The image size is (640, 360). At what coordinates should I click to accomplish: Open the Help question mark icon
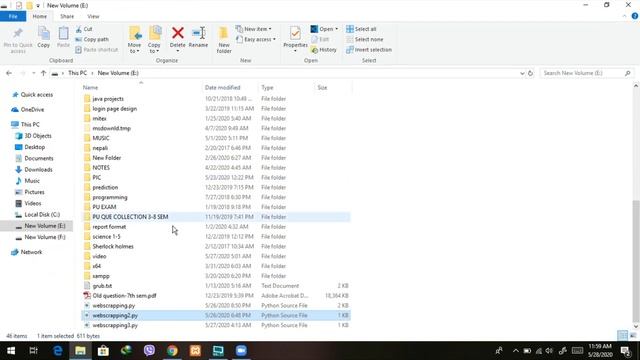(x=635, y=16)
